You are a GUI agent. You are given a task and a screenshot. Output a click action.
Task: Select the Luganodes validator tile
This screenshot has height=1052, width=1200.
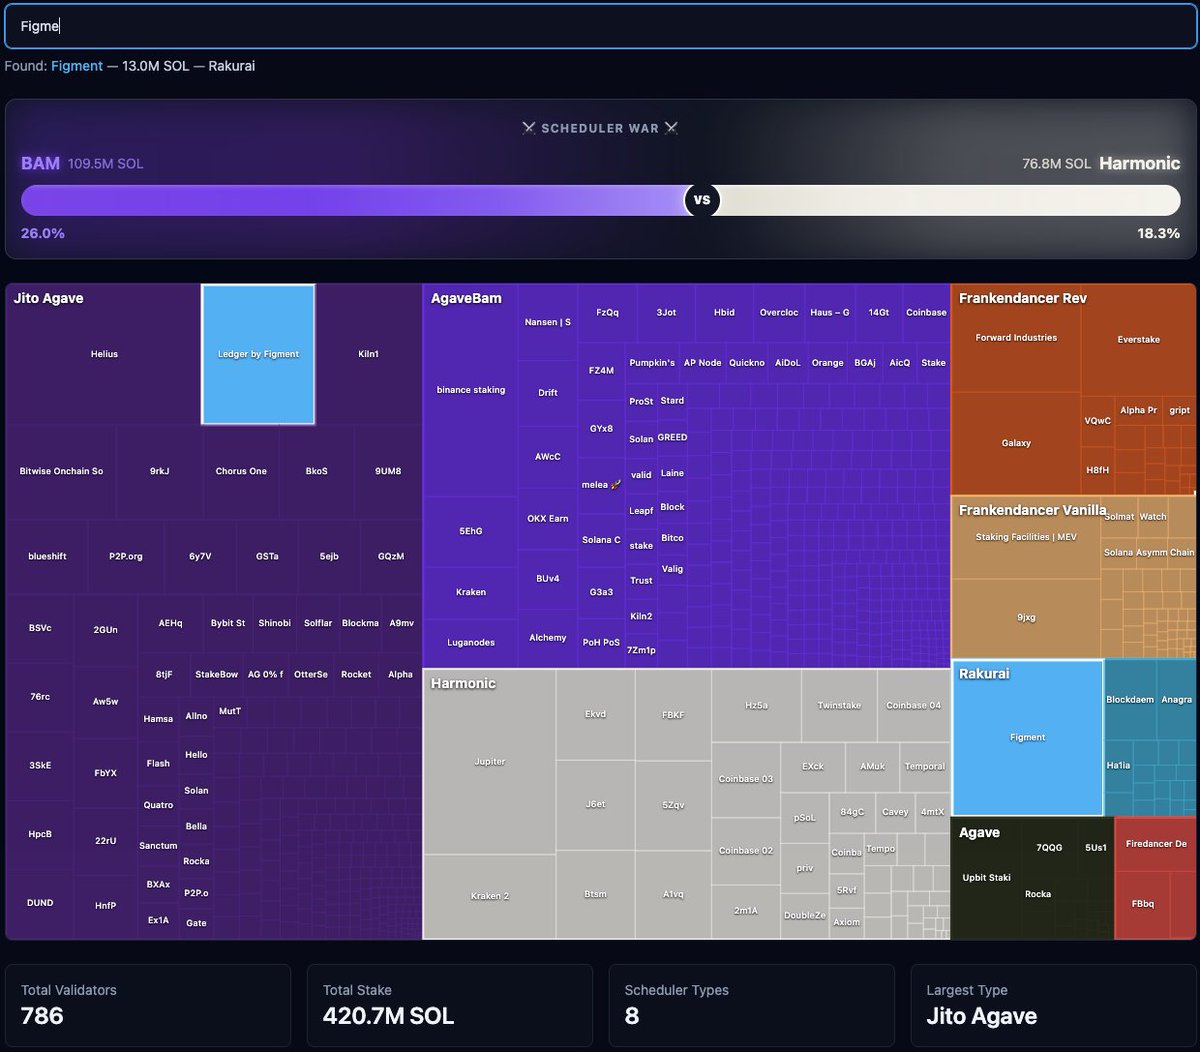[471, 642]
